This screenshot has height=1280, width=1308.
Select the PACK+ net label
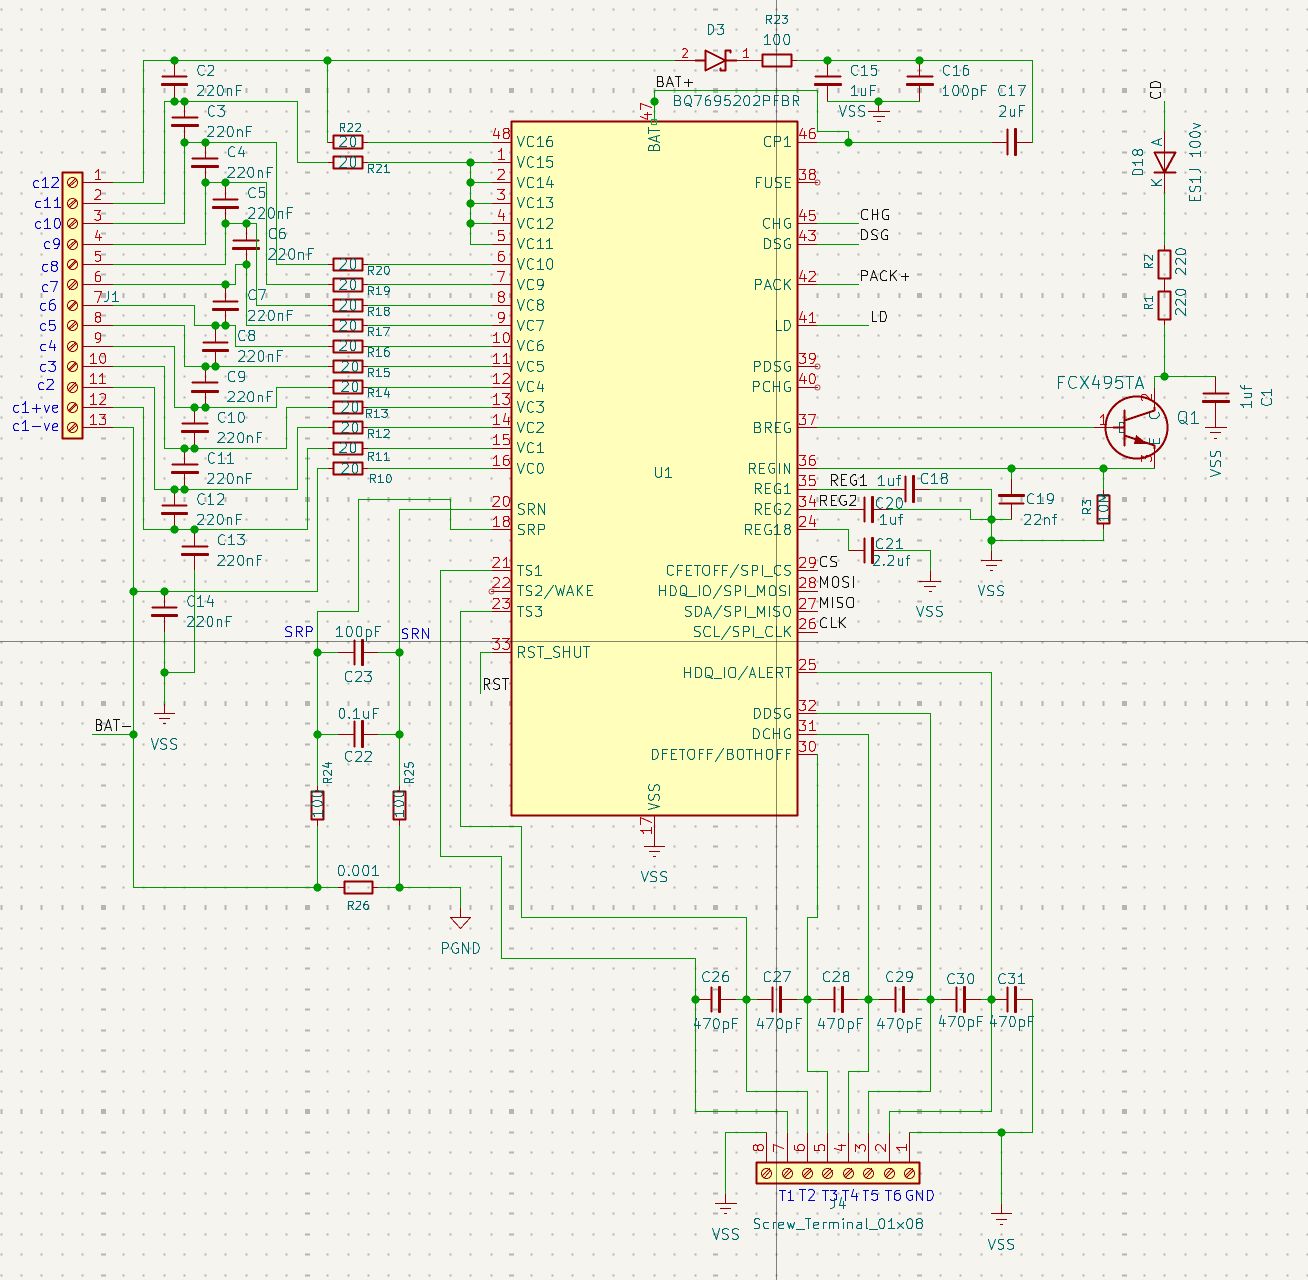click(885, 275)
